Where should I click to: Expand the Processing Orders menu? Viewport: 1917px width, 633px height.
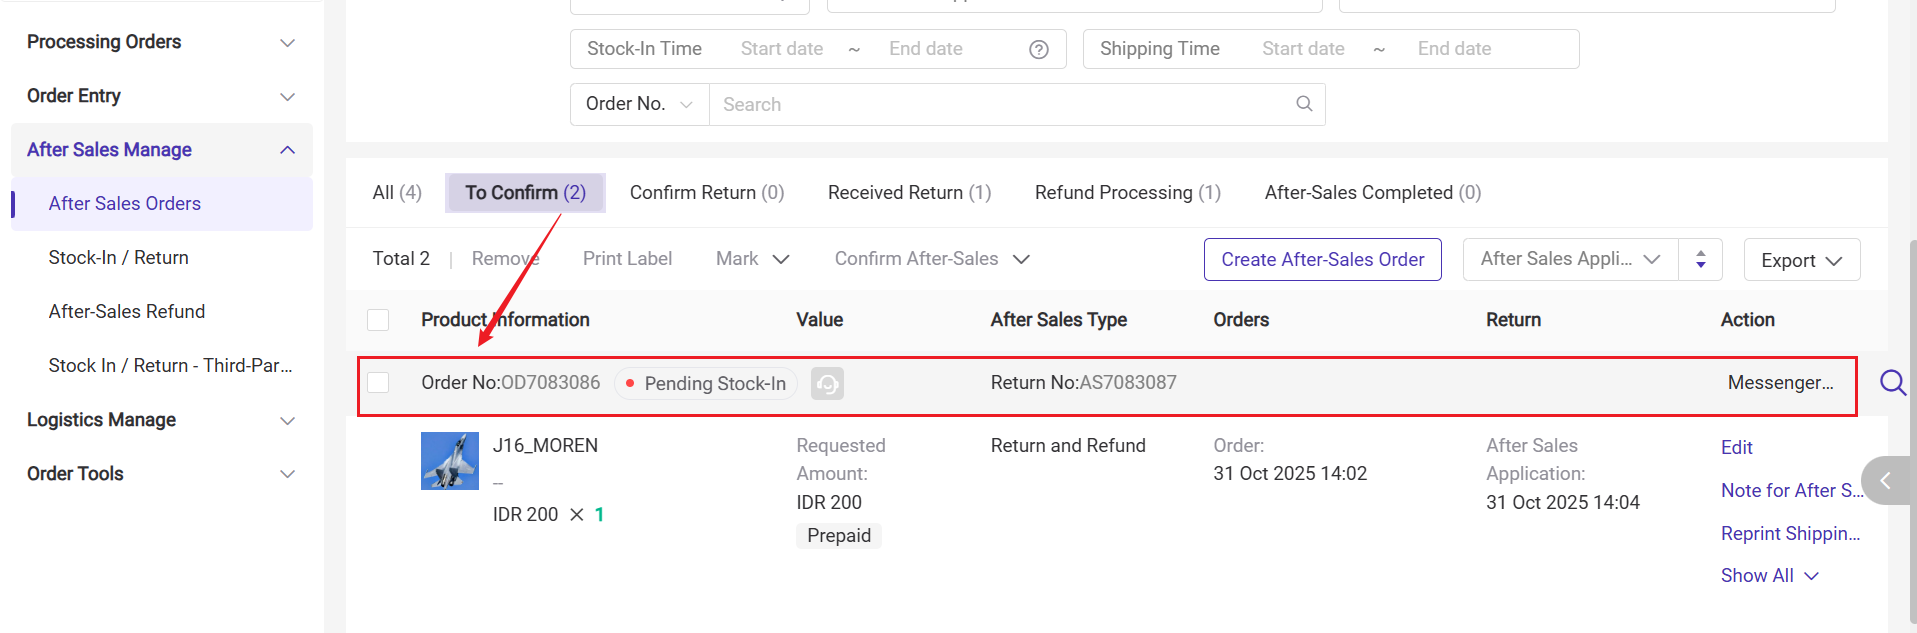(287, 42)
